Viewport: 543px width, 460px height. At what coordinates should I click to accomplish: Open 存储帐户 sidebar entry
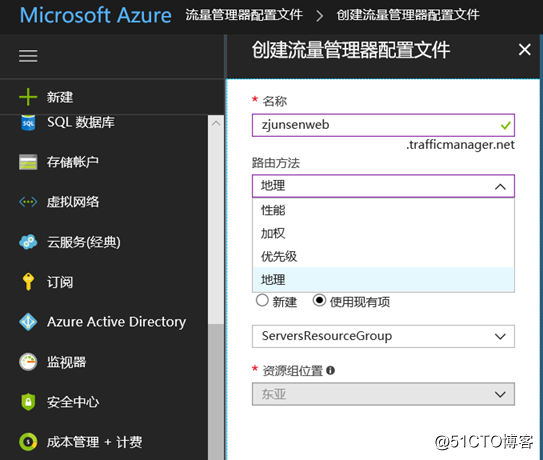[x=73, y=162]
